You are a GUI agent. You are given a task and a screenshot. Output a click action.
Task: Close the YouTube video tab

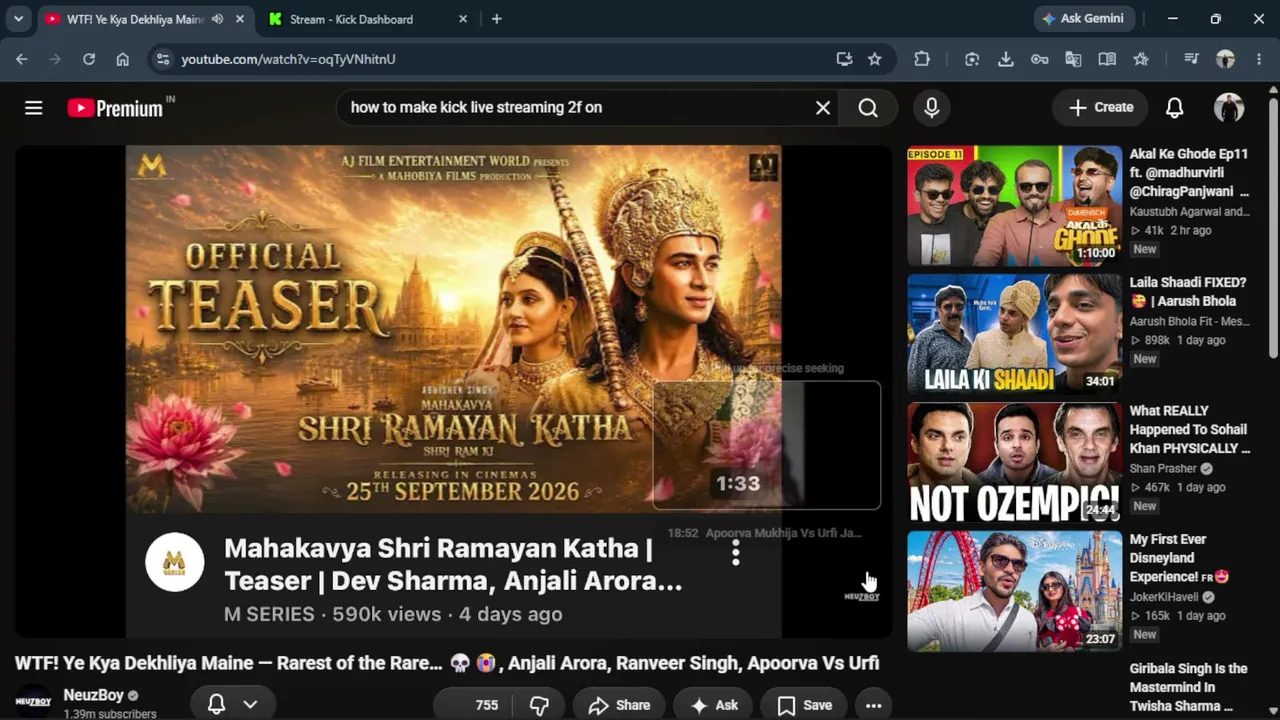(240, 19)
